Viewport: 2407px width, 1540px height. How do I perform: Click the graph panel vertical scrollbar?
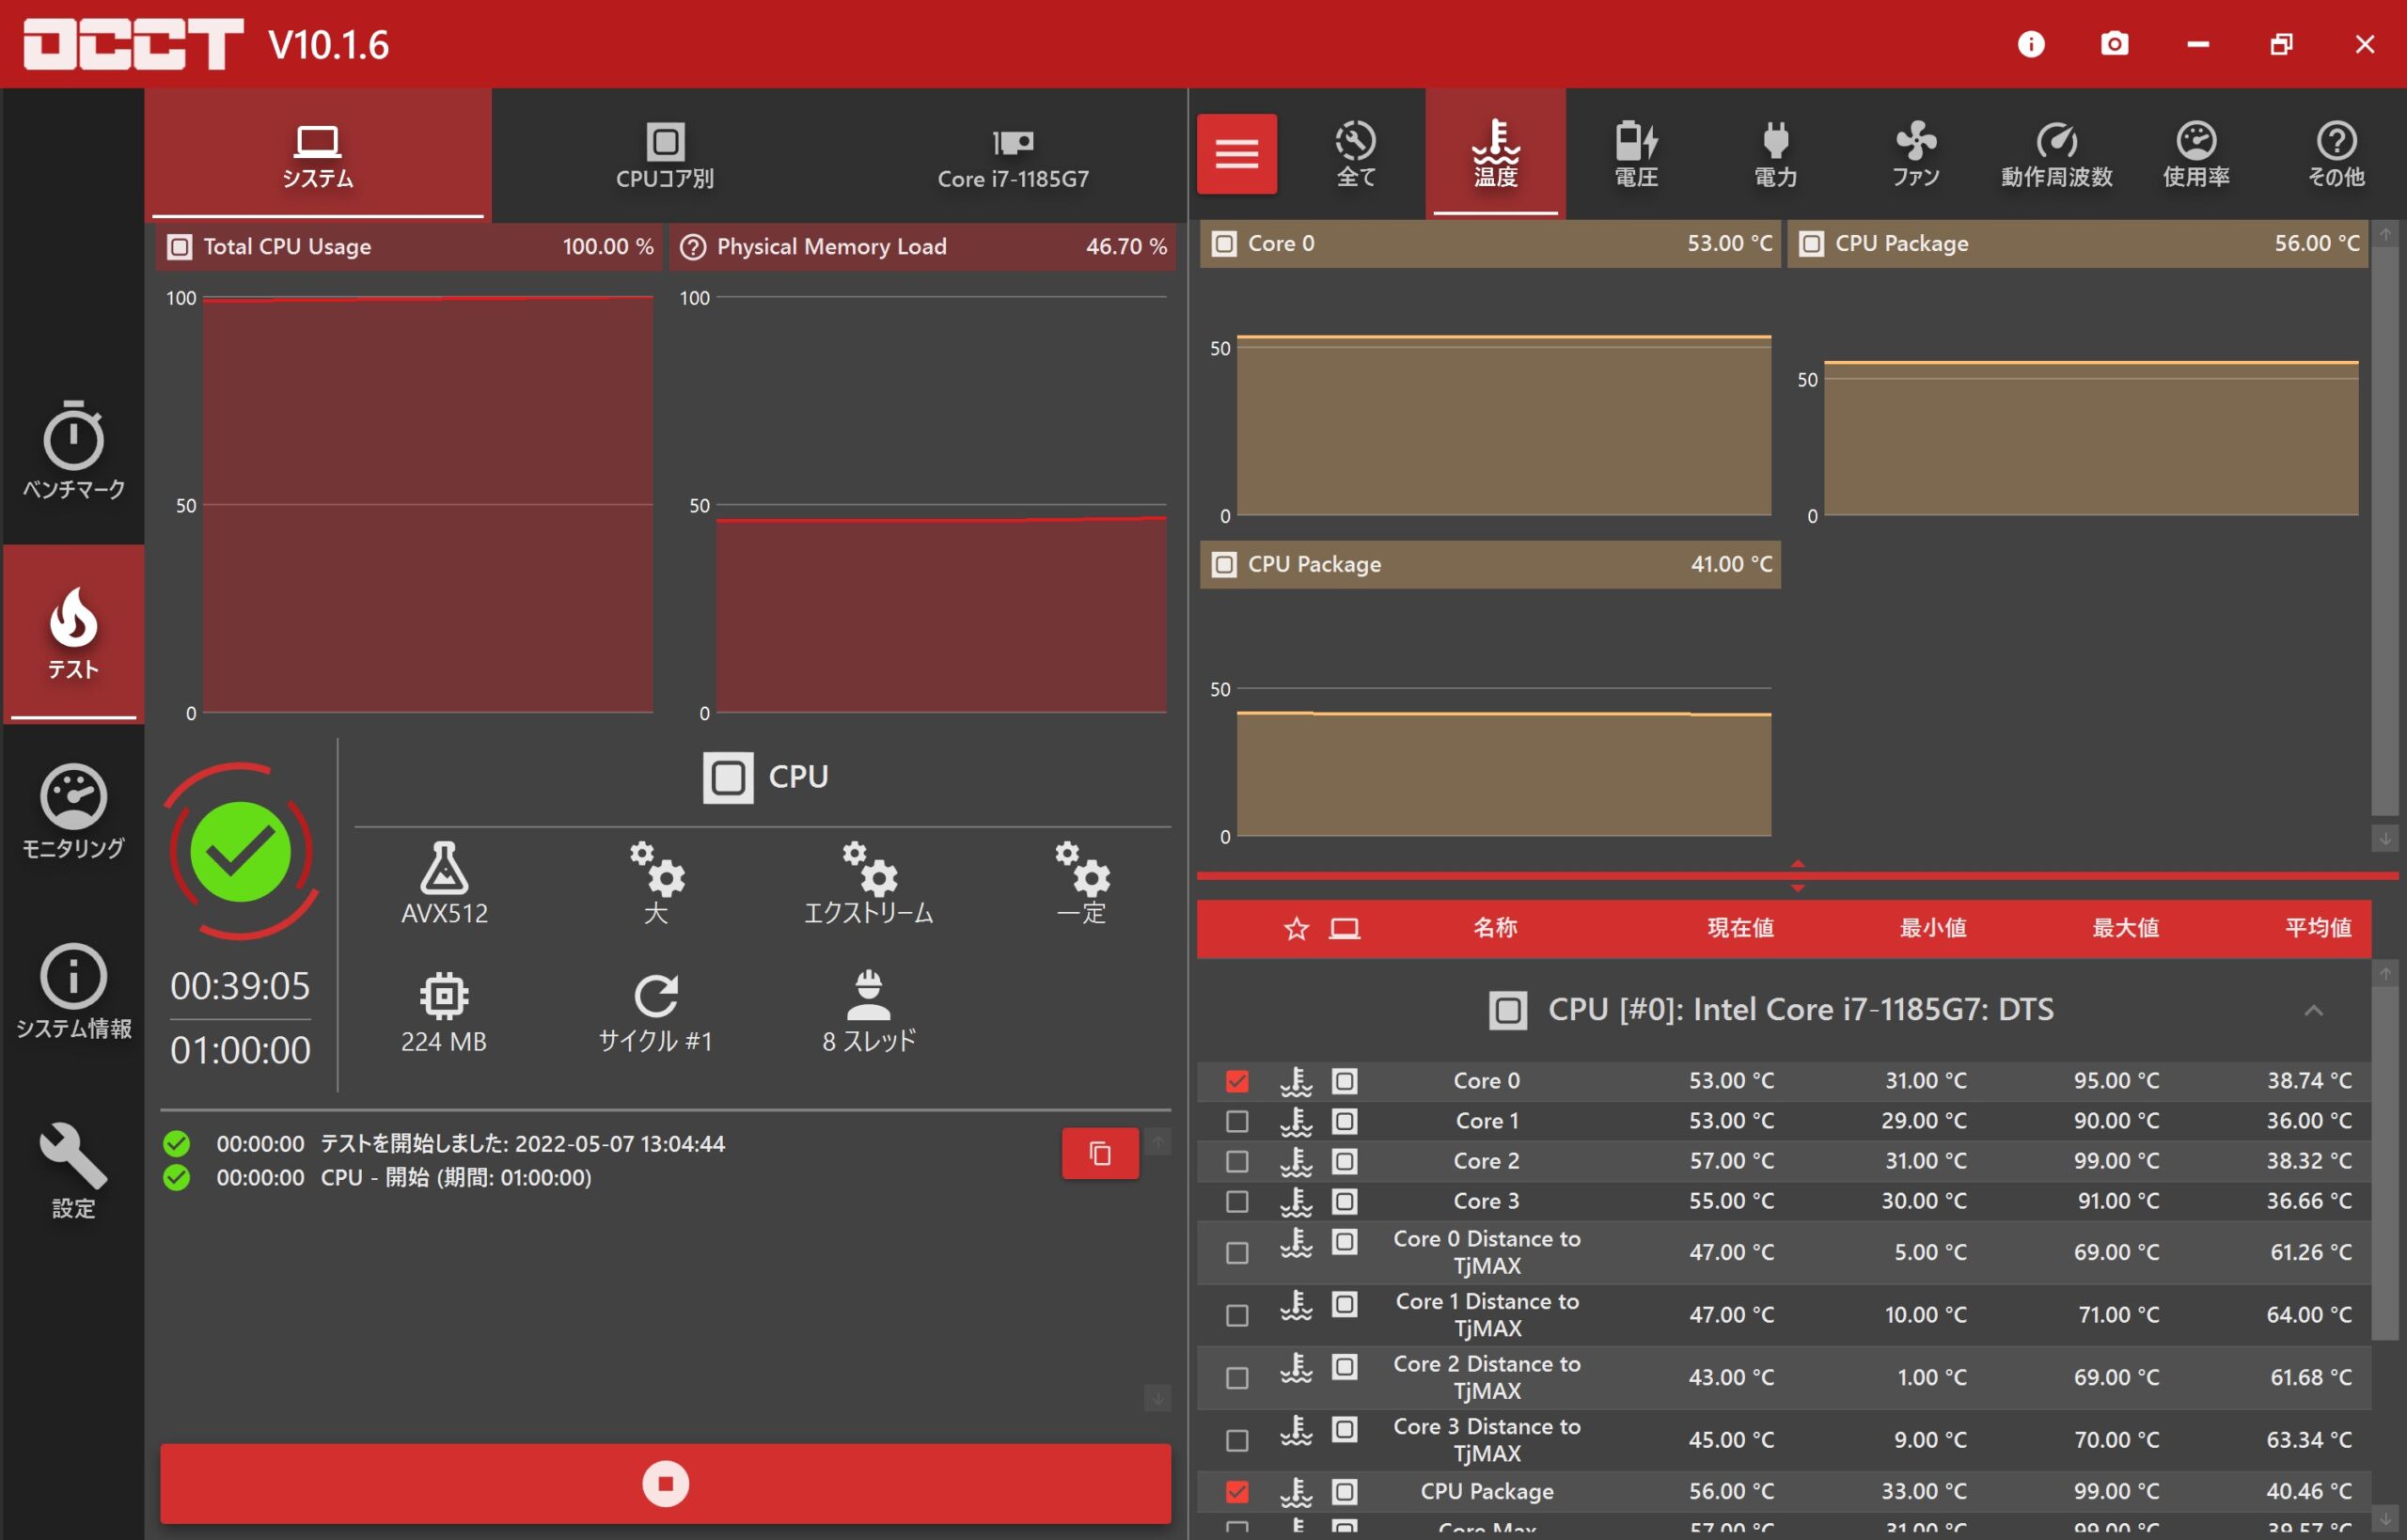(x=2385, y=530)
